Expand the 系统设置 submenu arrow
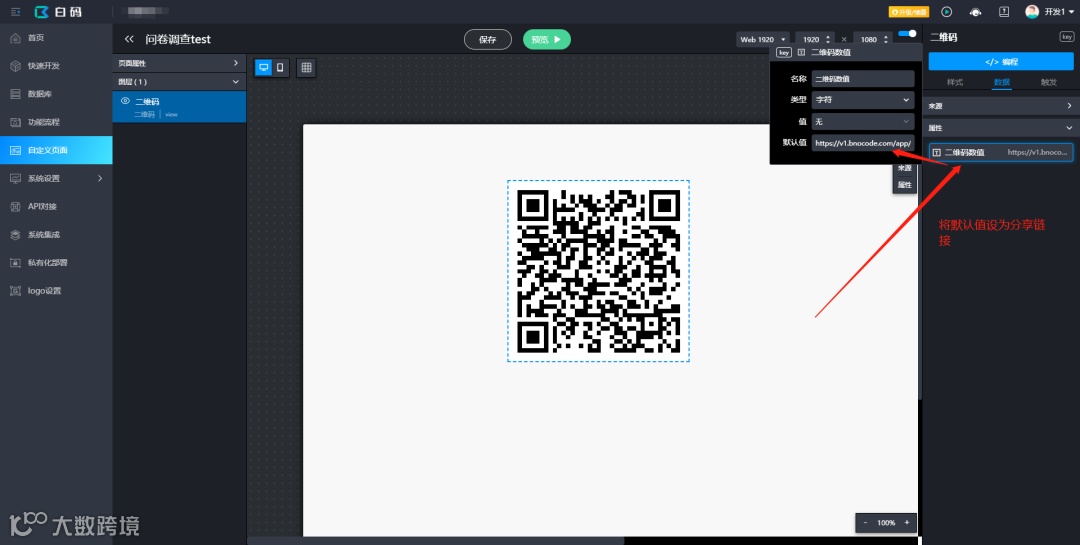 (100, 178)
